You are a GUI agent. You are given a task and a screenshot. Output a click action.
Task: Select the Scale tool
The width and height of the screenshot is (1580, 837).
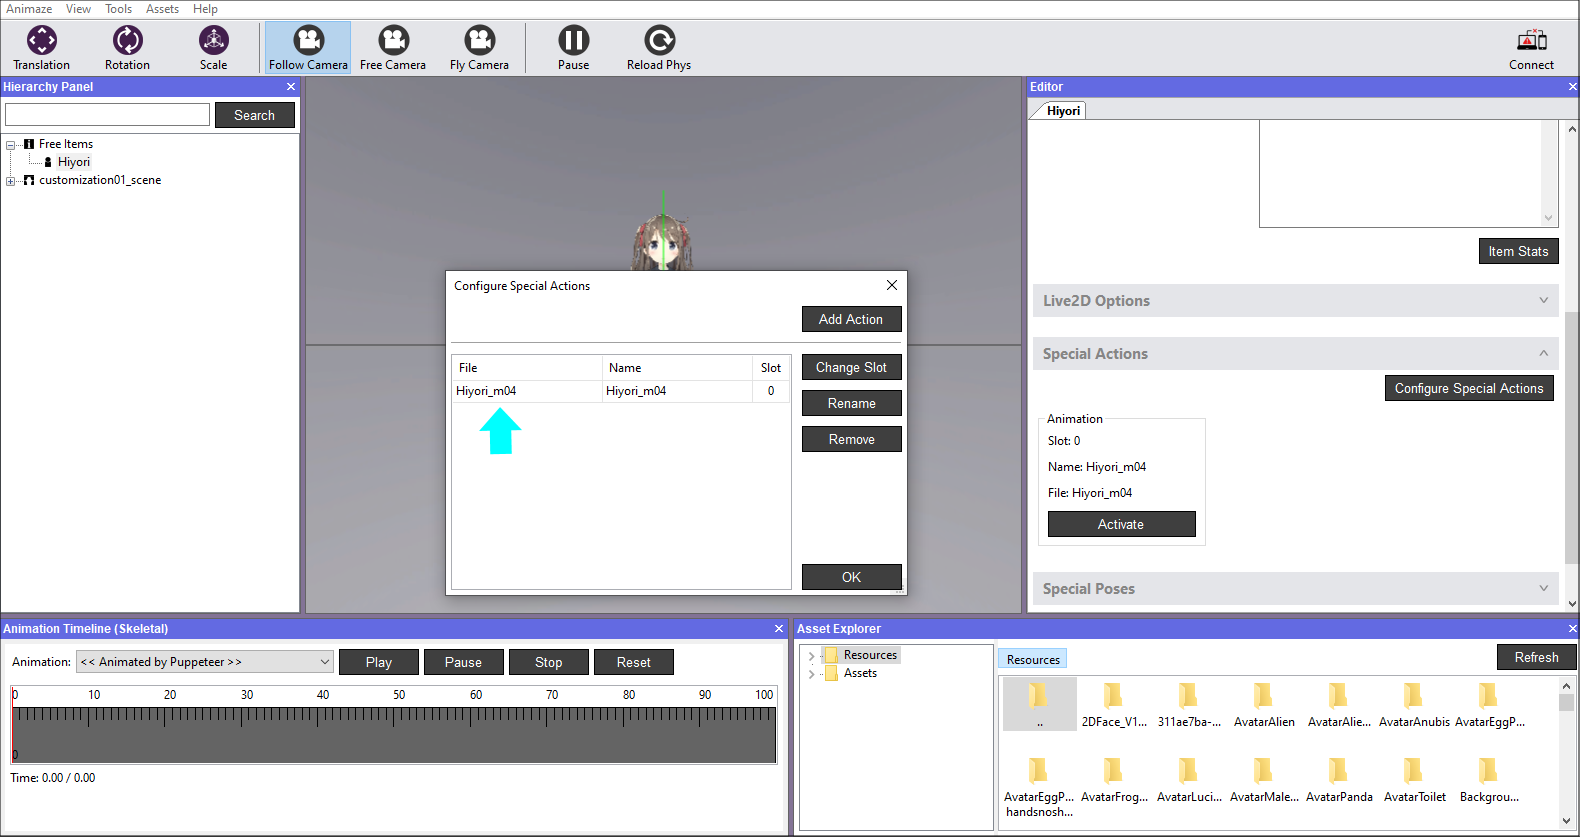[213, 48]
